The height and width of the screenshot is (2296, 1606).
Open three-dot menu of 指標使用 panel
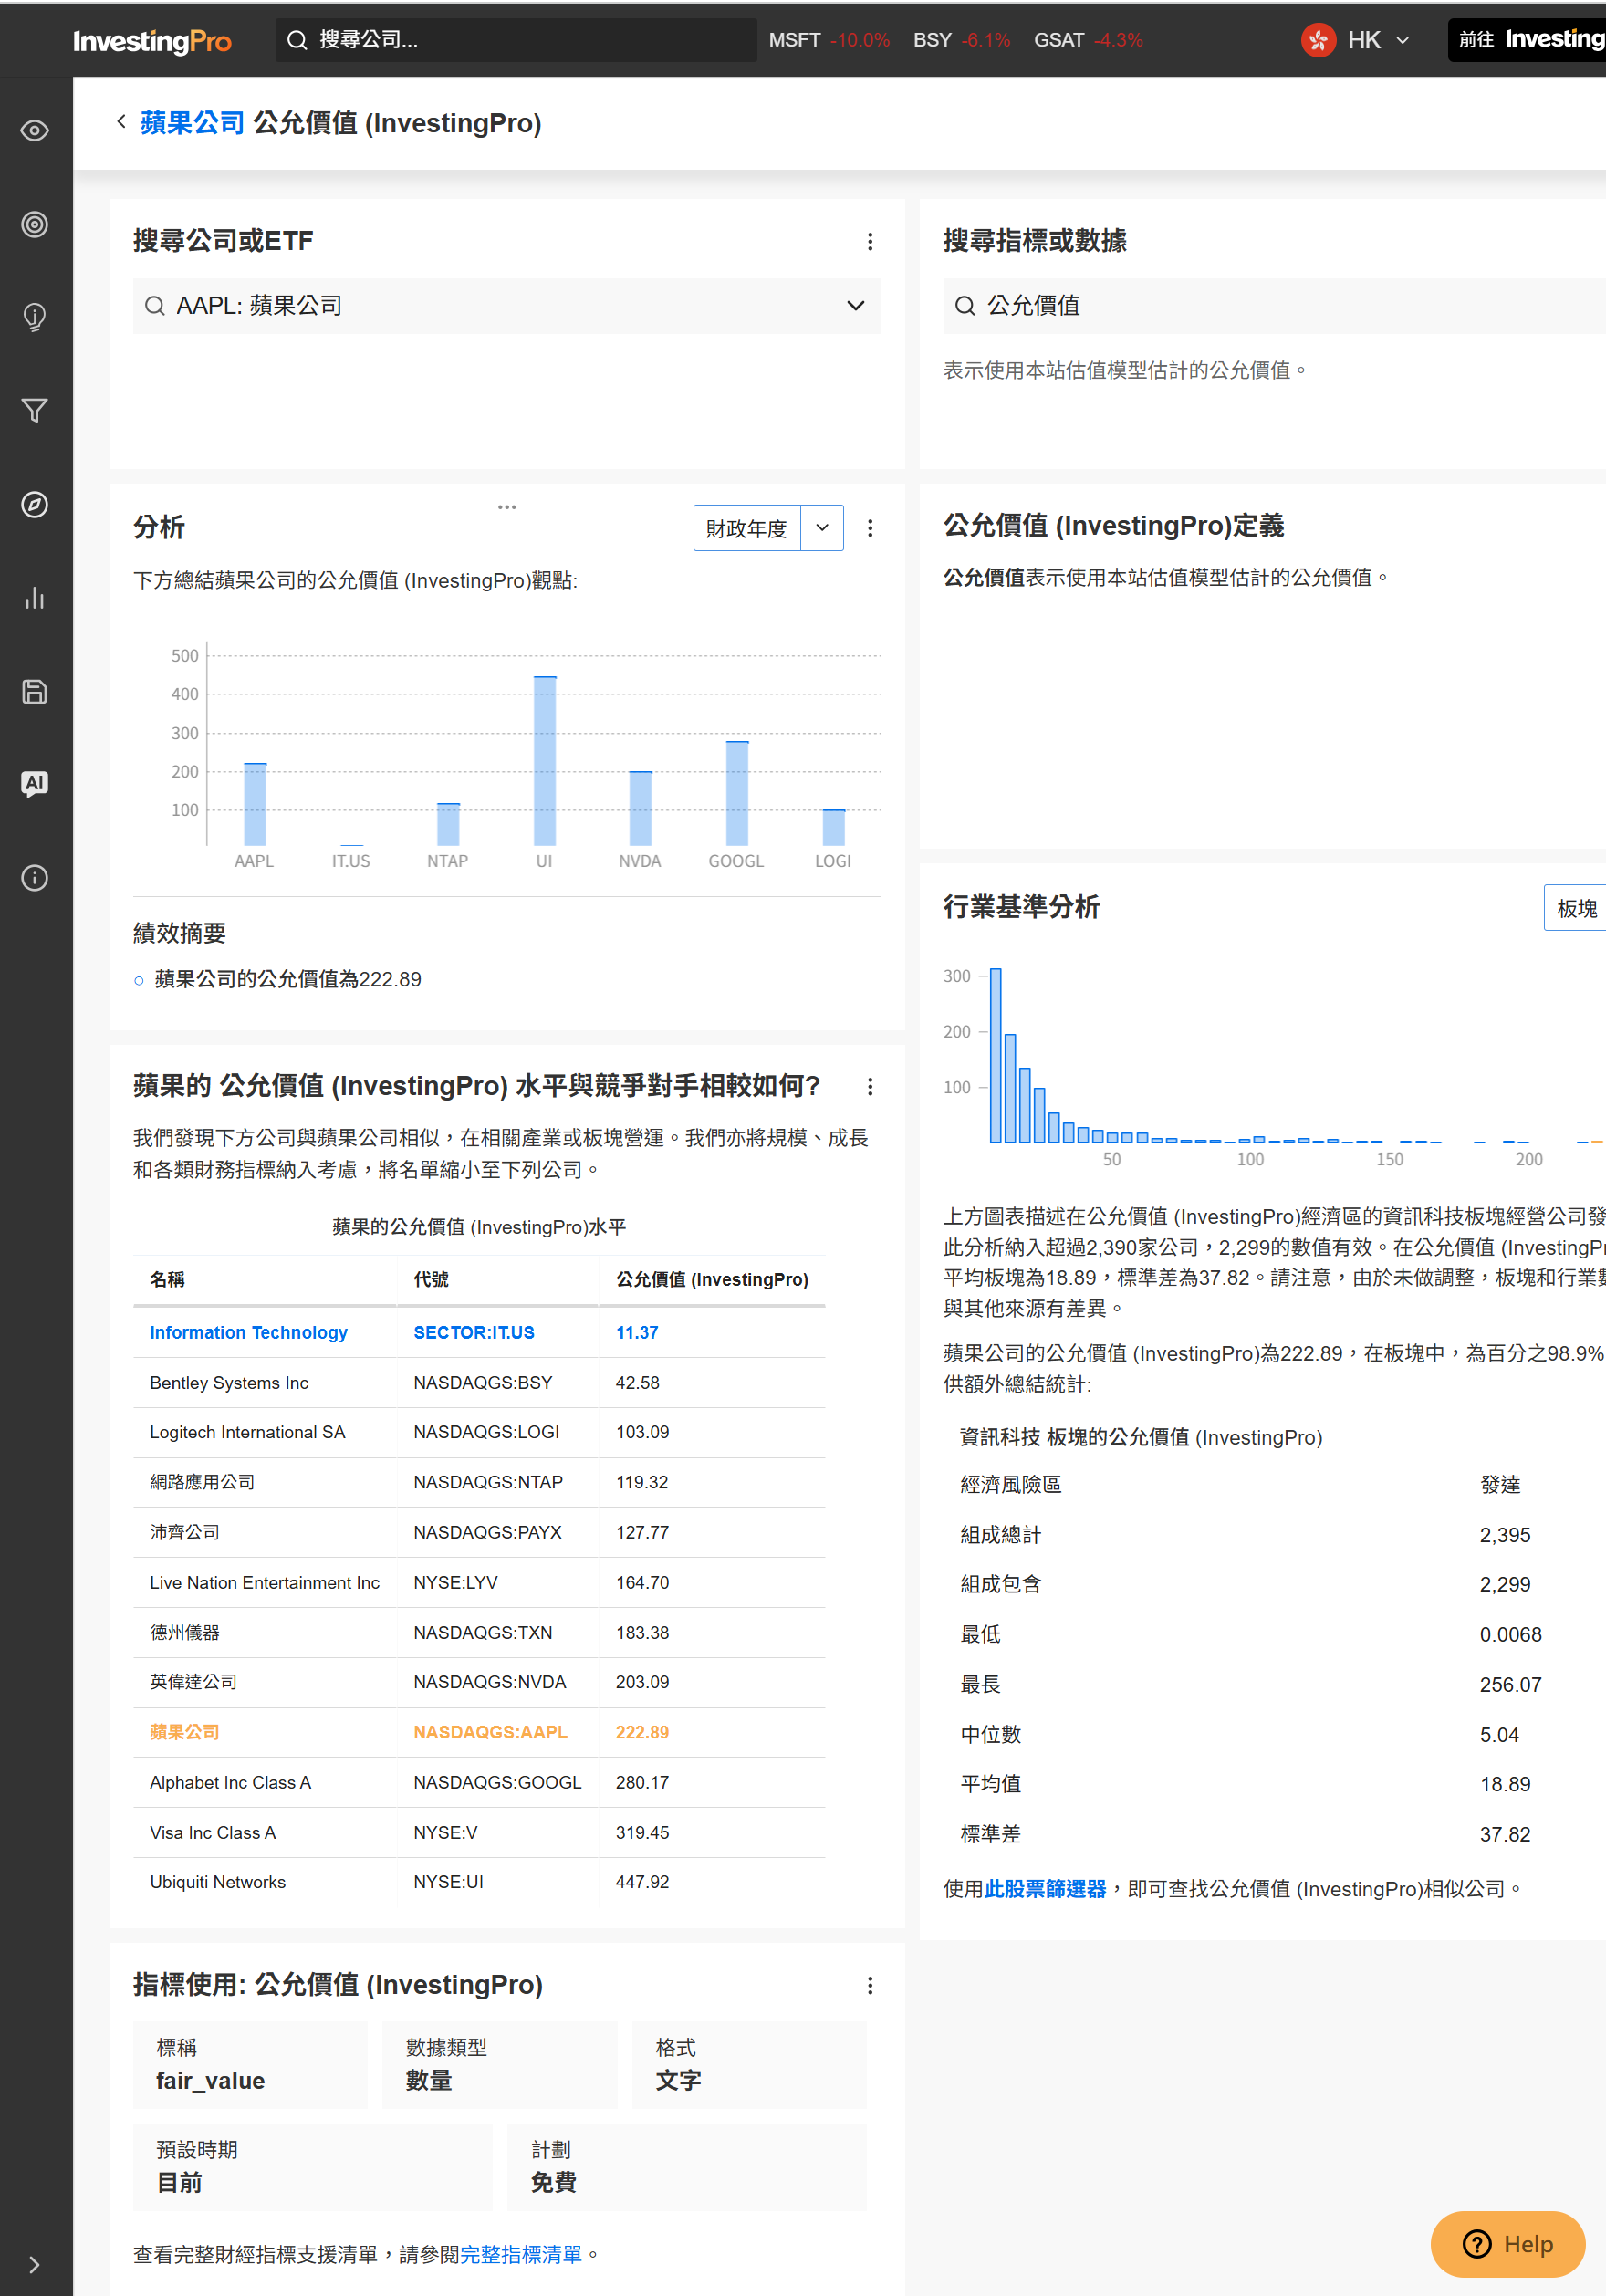click(870, 1986)
